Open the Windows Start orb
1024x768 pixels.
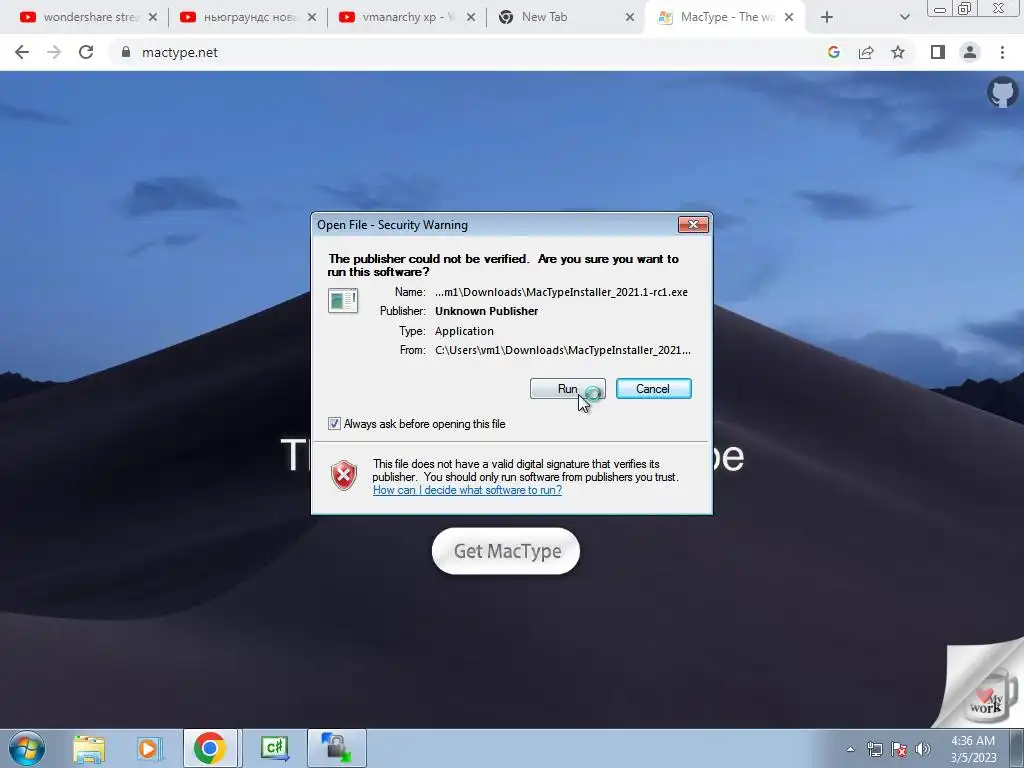[x=27, y=748]
